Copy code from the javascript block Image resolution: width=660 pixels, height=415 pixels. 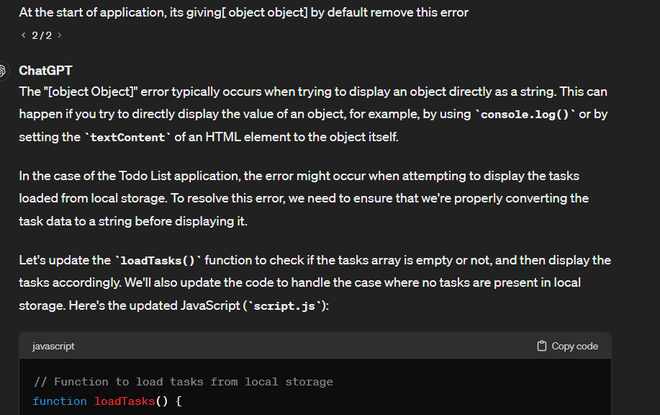pos(567,346)
